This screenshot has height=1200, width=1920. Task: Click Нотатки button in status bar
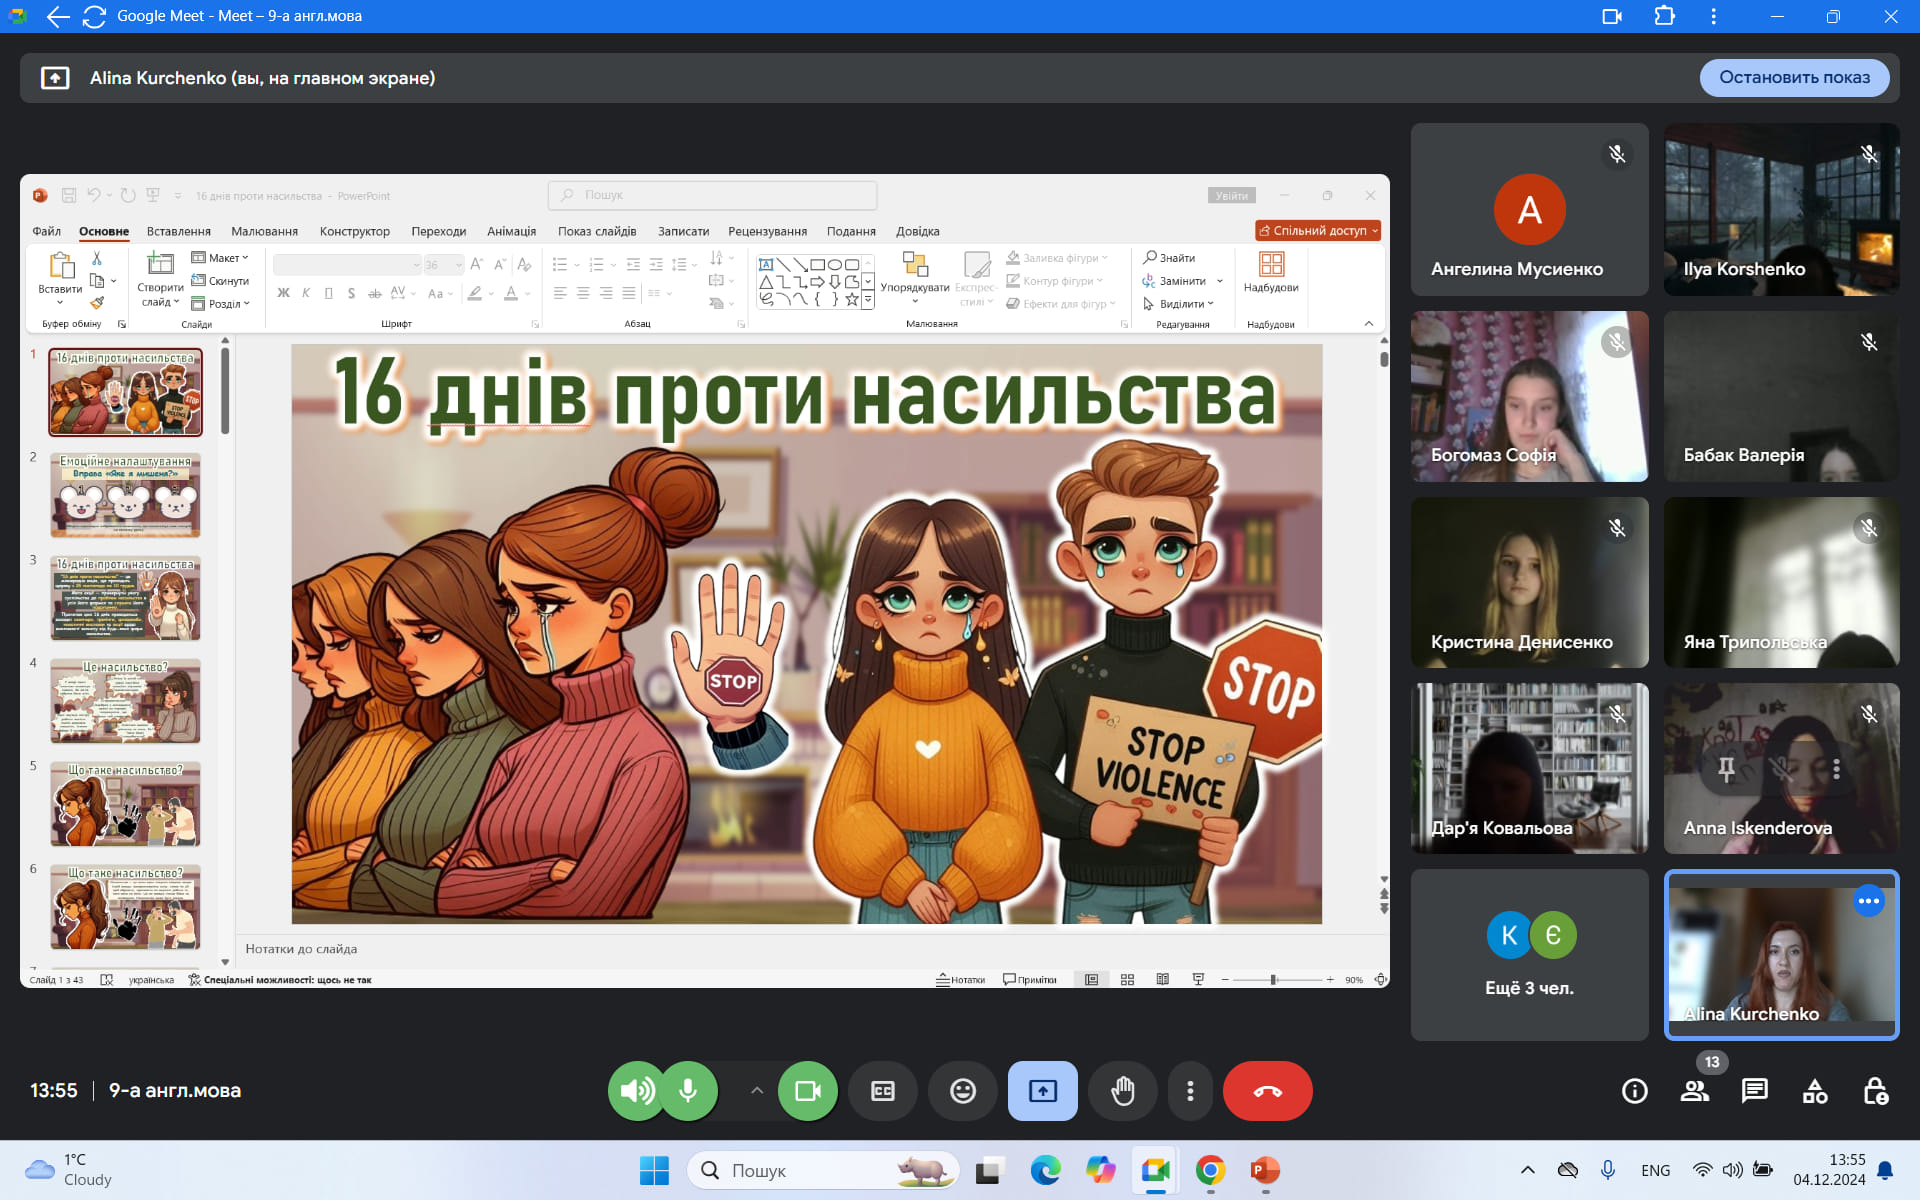[960, 980]
